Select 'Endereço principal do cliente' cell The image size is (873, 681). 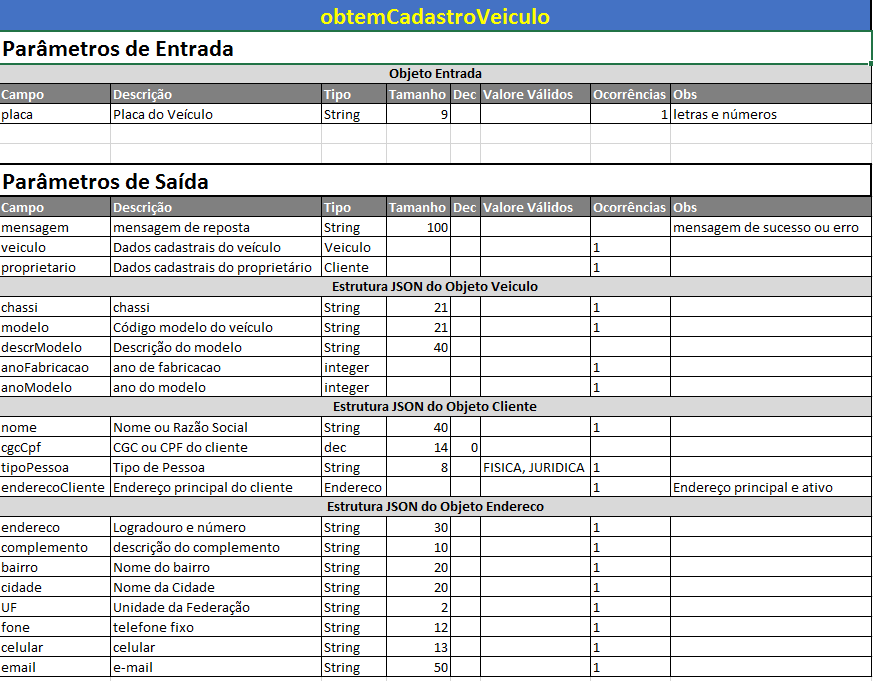pos(216,488)
